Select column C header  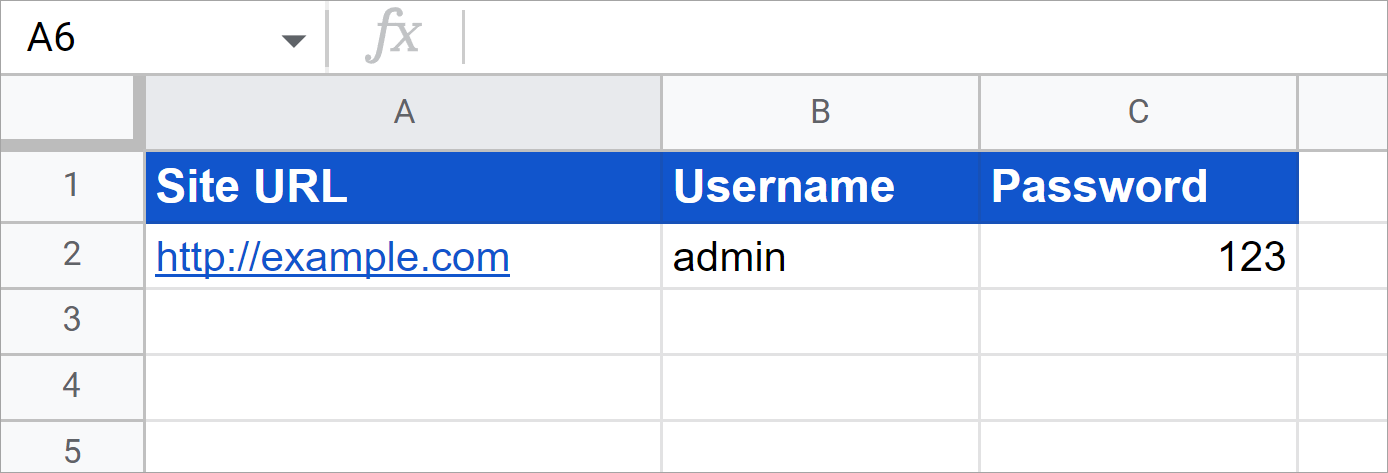coord(1138,112)
